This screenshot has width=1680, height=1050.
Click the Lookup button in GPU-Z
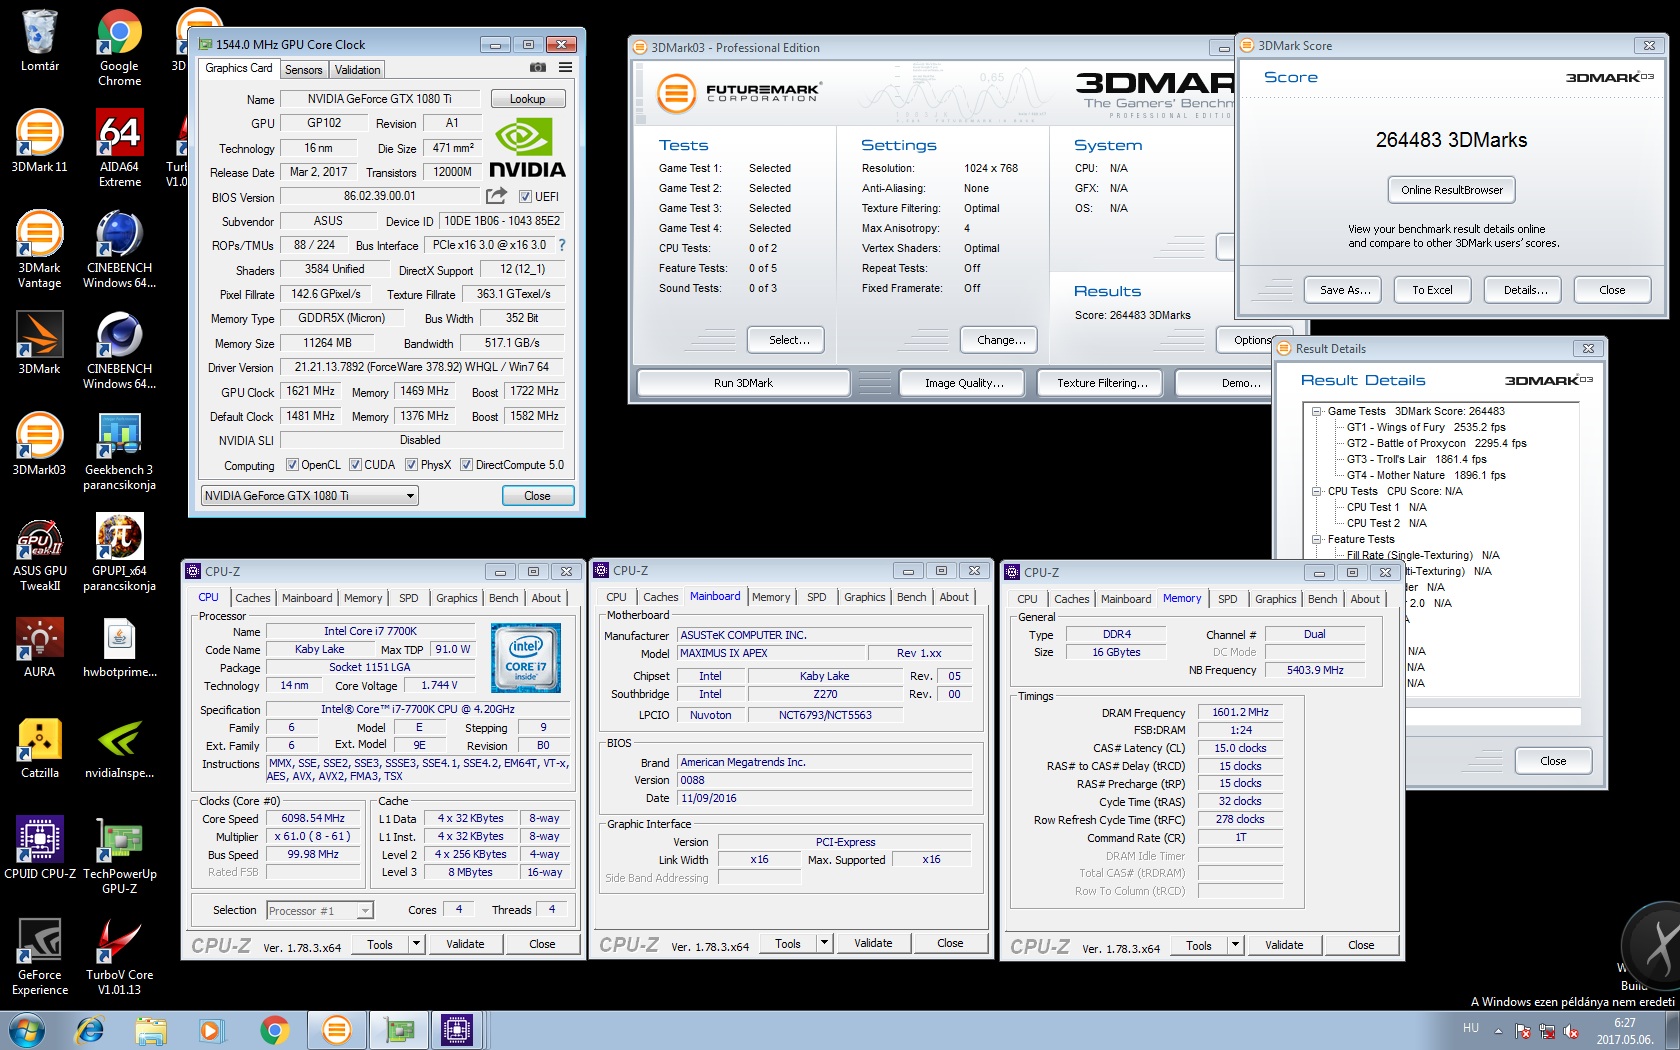528,99
